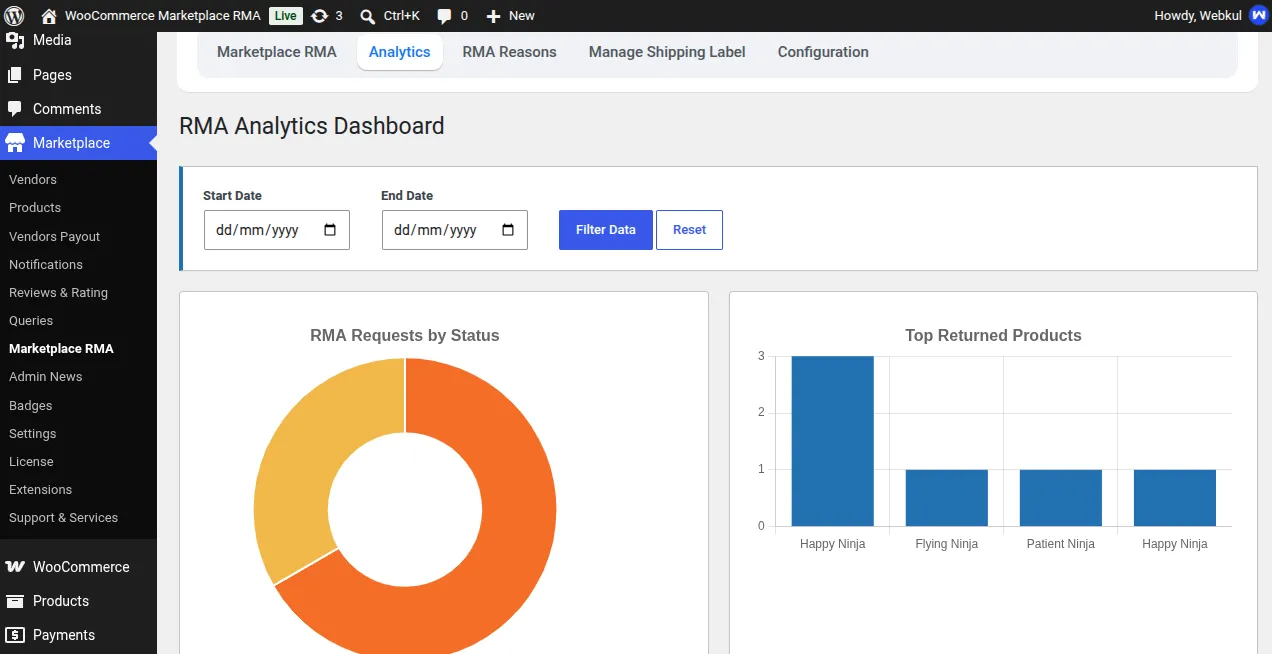Open the updates icon showing 3
Image resolution: width=1272 pixels, height=654 pixels.
[x=319, y=16]
